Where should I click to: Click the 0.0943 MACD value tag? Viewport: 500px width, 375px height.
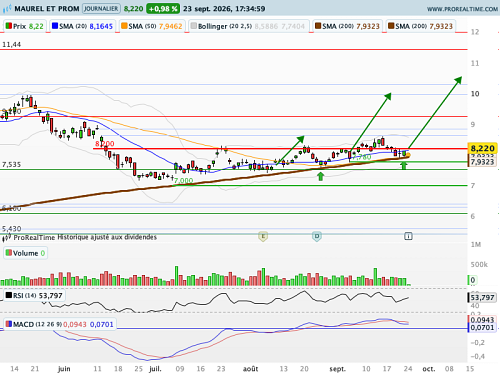point(482,320)
